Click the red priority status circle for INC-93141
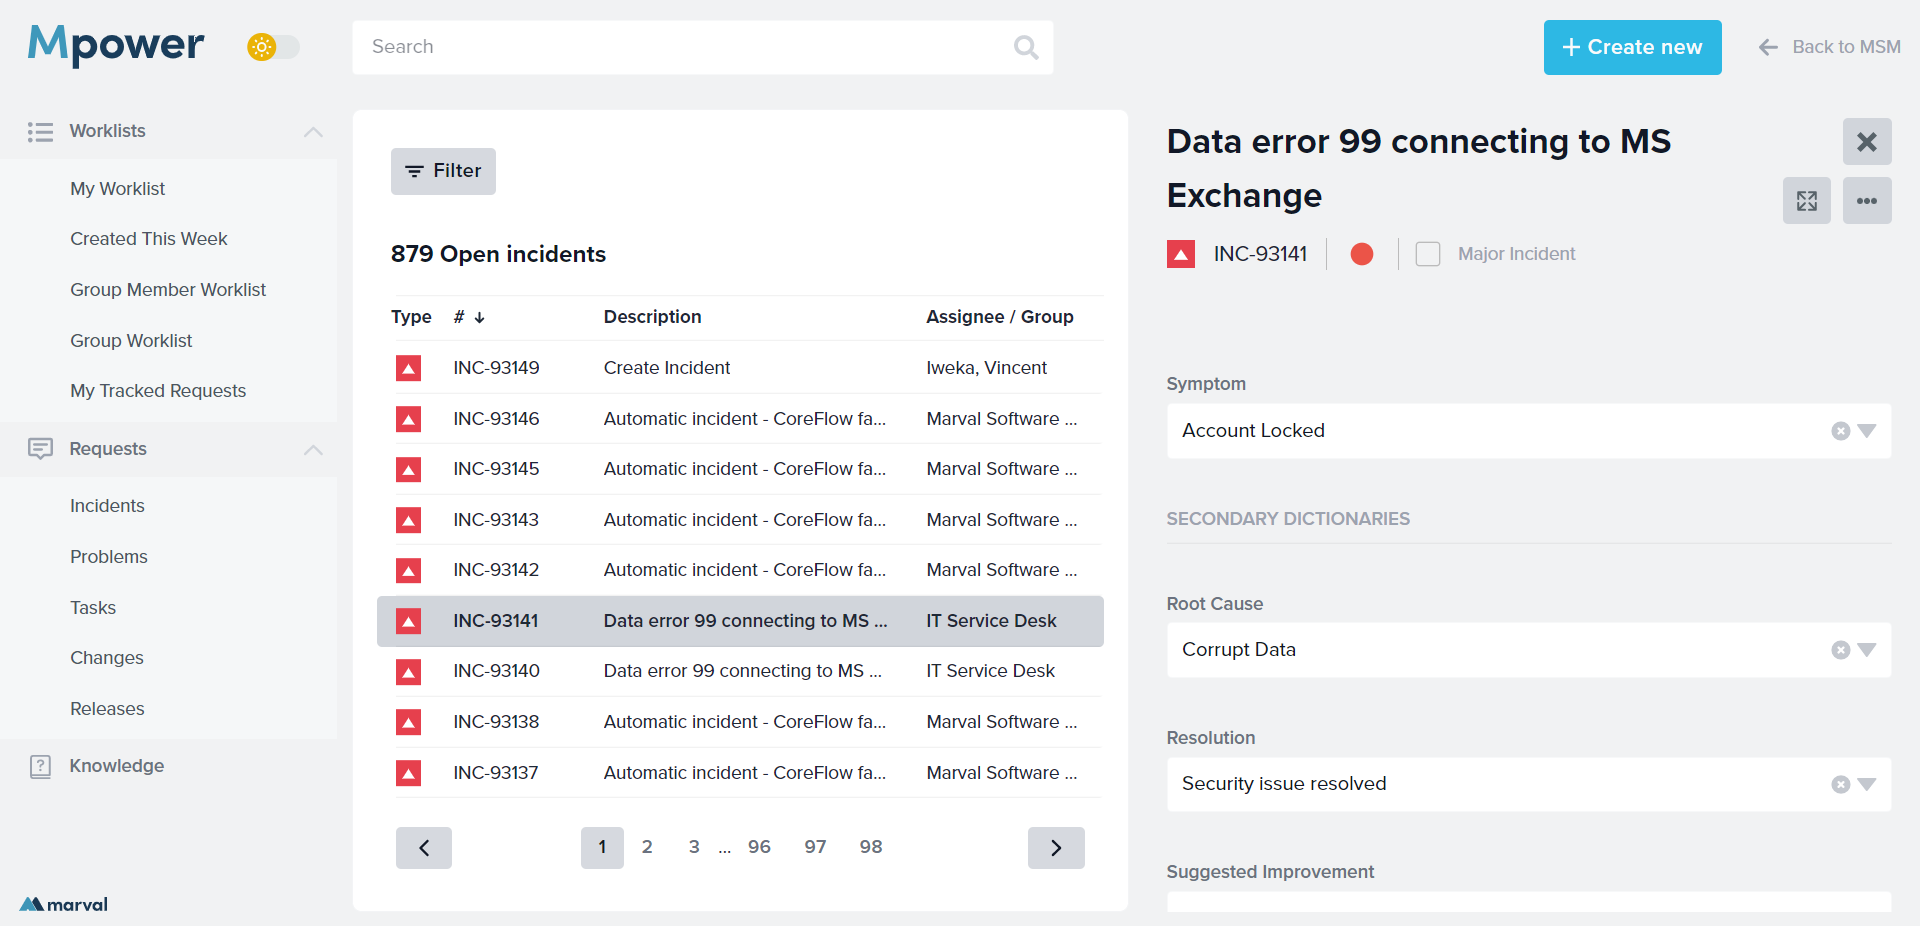Image resolution: width=1920 pixels, height=926 pixels. pos(1361,254)
